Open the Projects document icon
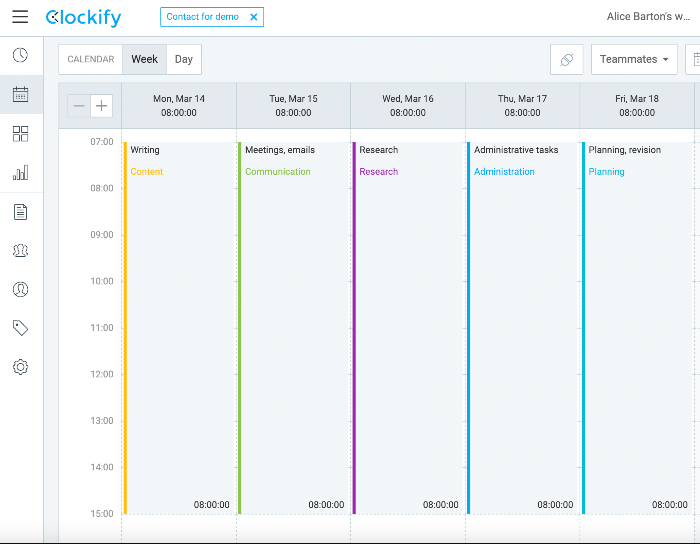700x544 pixels. point(20,212)
